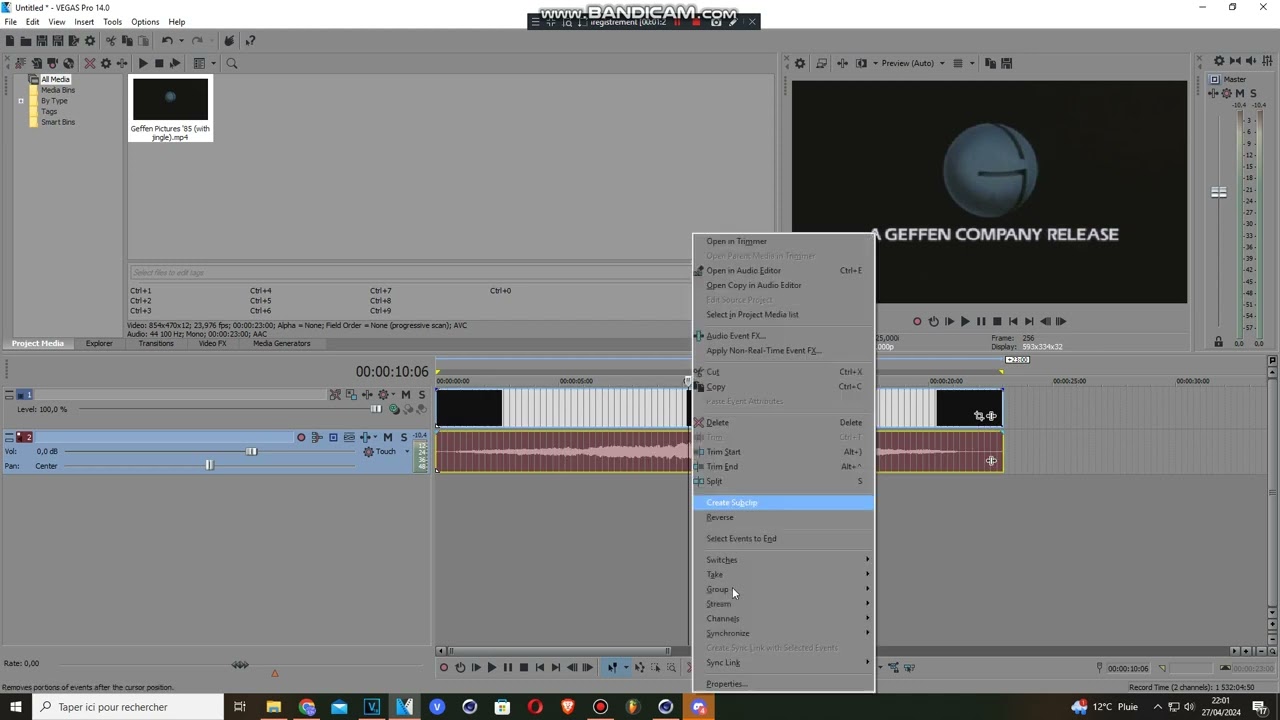Viewport: 1280px width, 720px height.
Task: Open the Project Media search magnifier
Action: (232, 63)
